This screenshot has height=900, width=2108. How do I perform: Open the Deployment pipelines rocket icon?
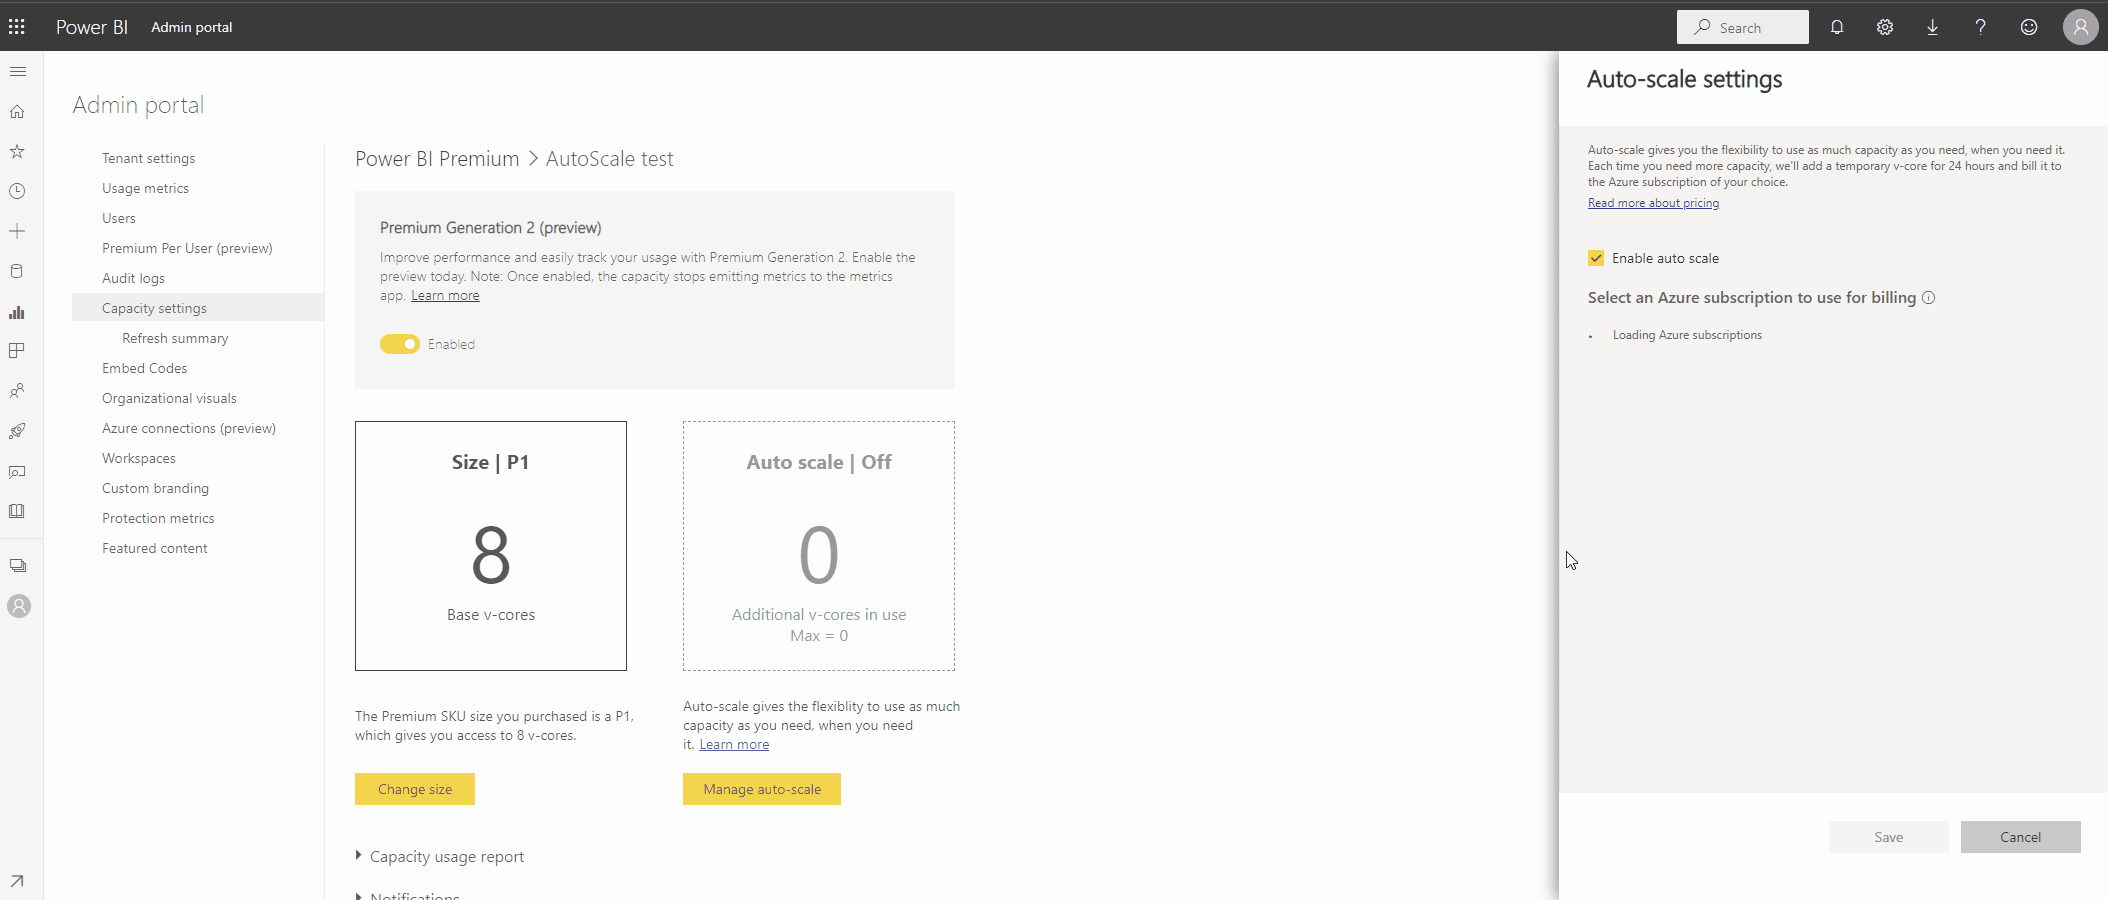17,431
